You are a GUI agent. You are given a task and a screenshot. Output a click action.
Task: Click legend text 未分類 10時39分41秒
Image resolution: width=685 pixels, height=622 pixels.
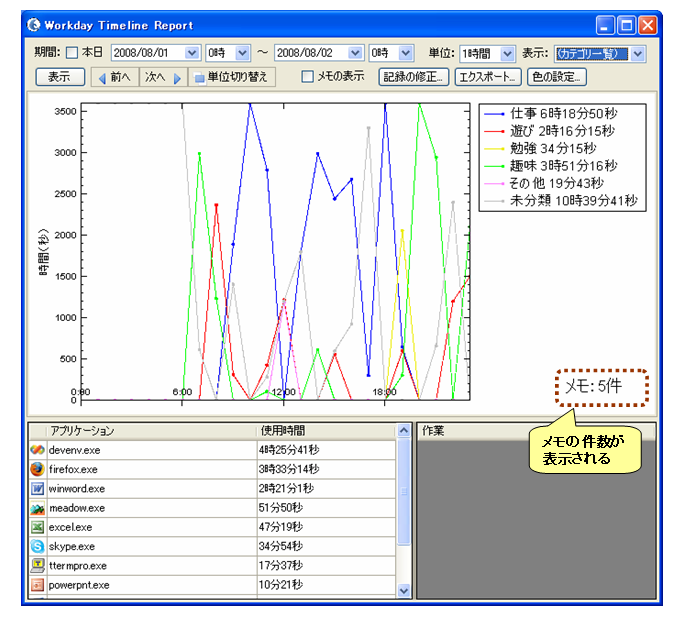574,201
